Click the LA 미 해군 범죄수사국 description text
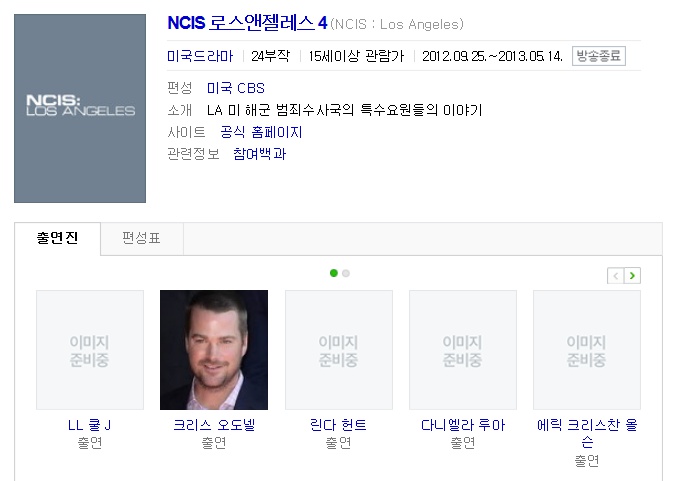 tap(344, 110)
